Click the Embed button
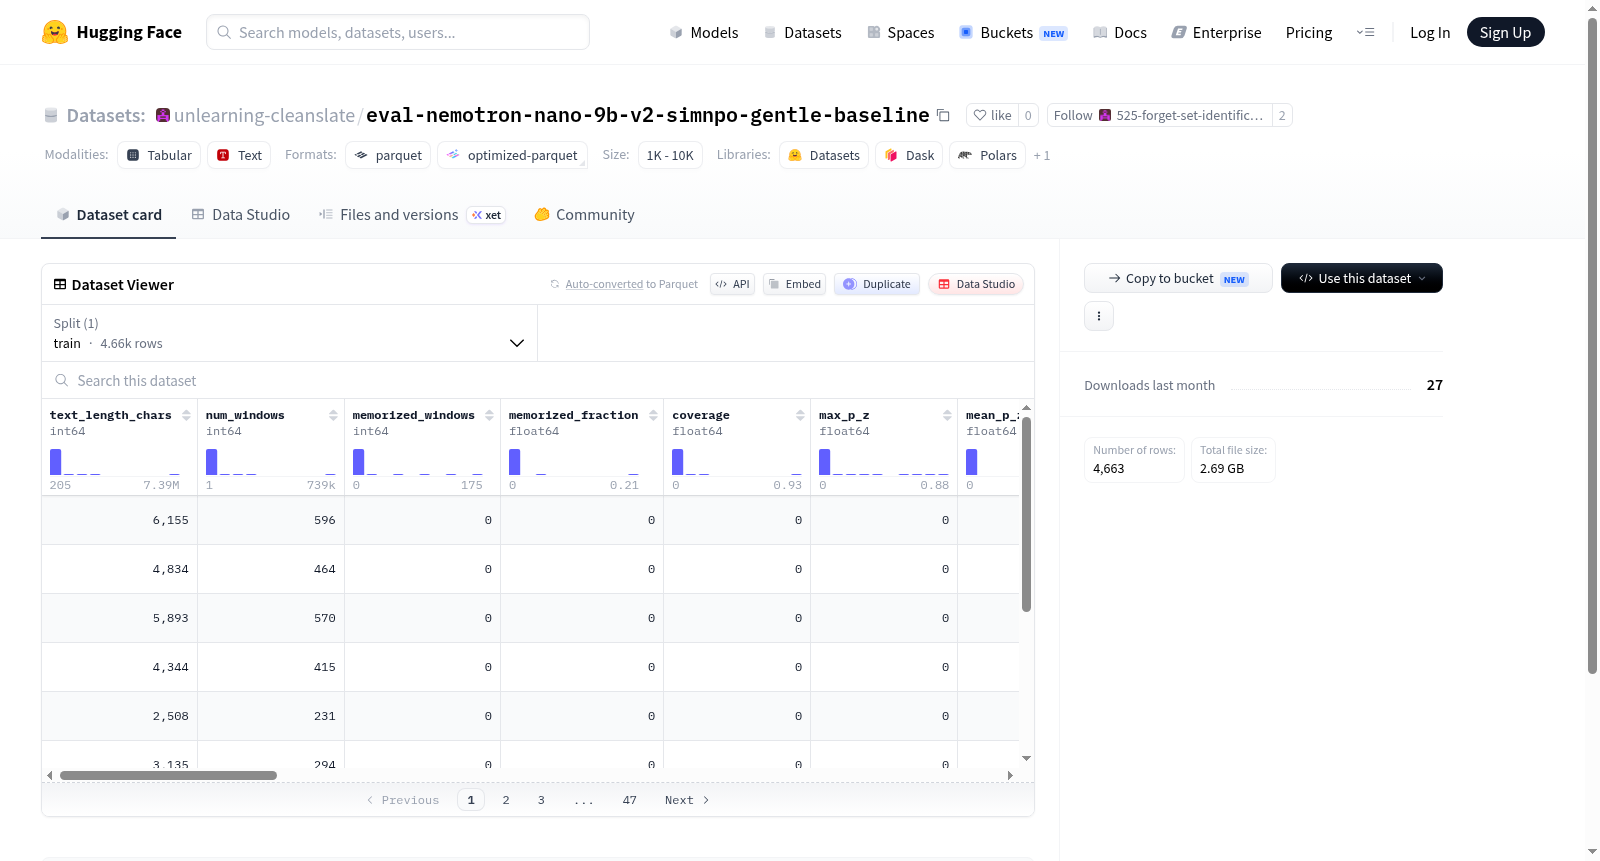Image resolution: width=1600 pixels, height=861 pixels. 795,284
